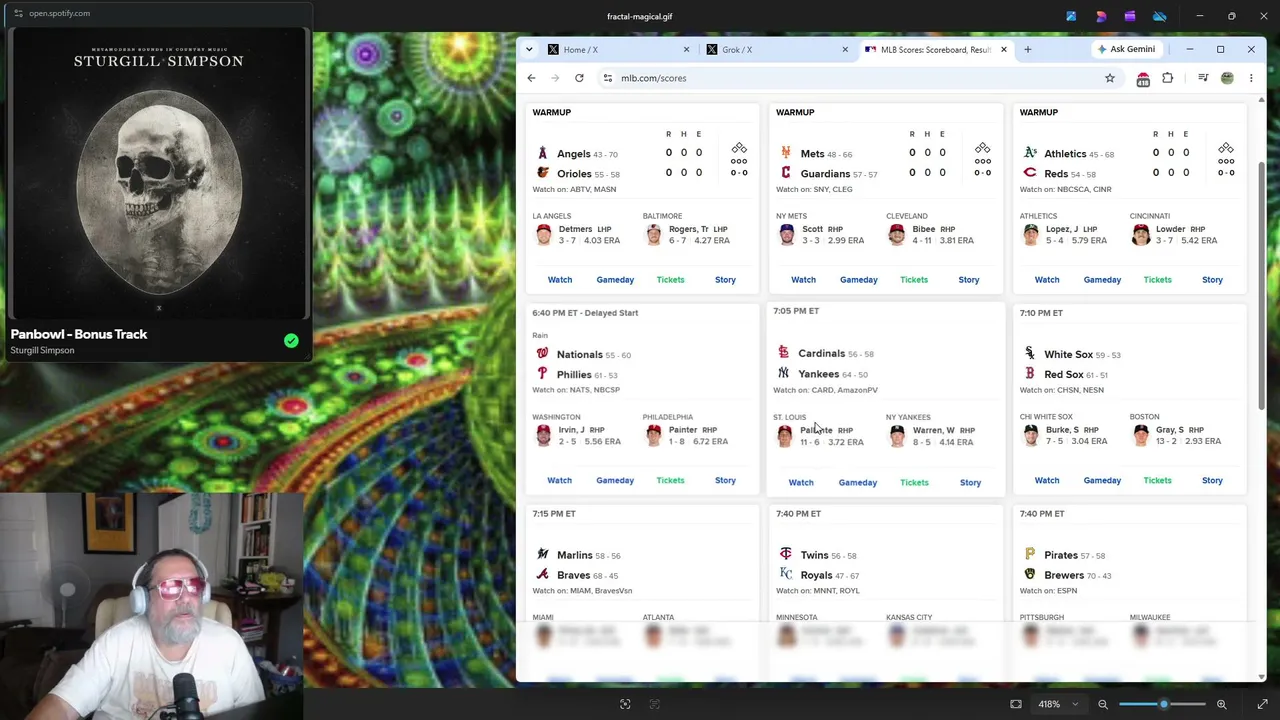Open Gameday for Mets vs Guardians
This screenshot has width=1280, height=720.
(x=859, y=280)
